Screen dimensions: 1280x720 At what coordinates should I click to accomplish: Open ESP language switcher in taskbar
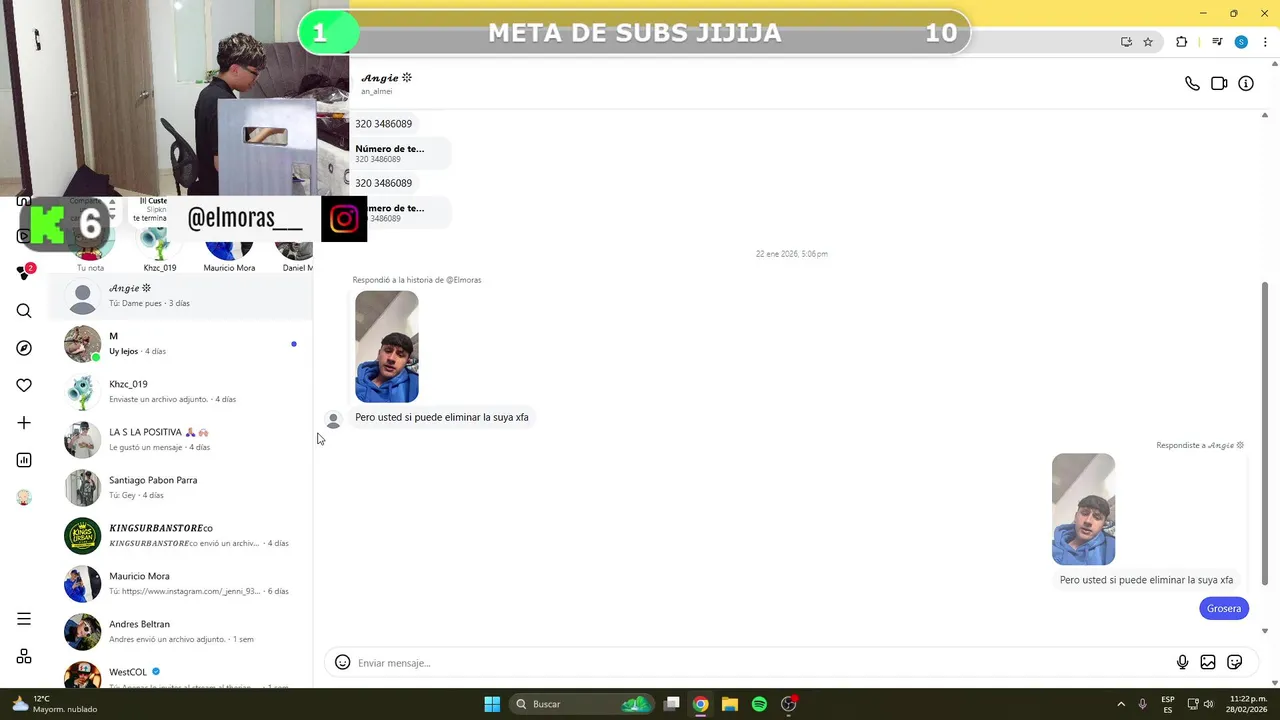pos(1168,704)
